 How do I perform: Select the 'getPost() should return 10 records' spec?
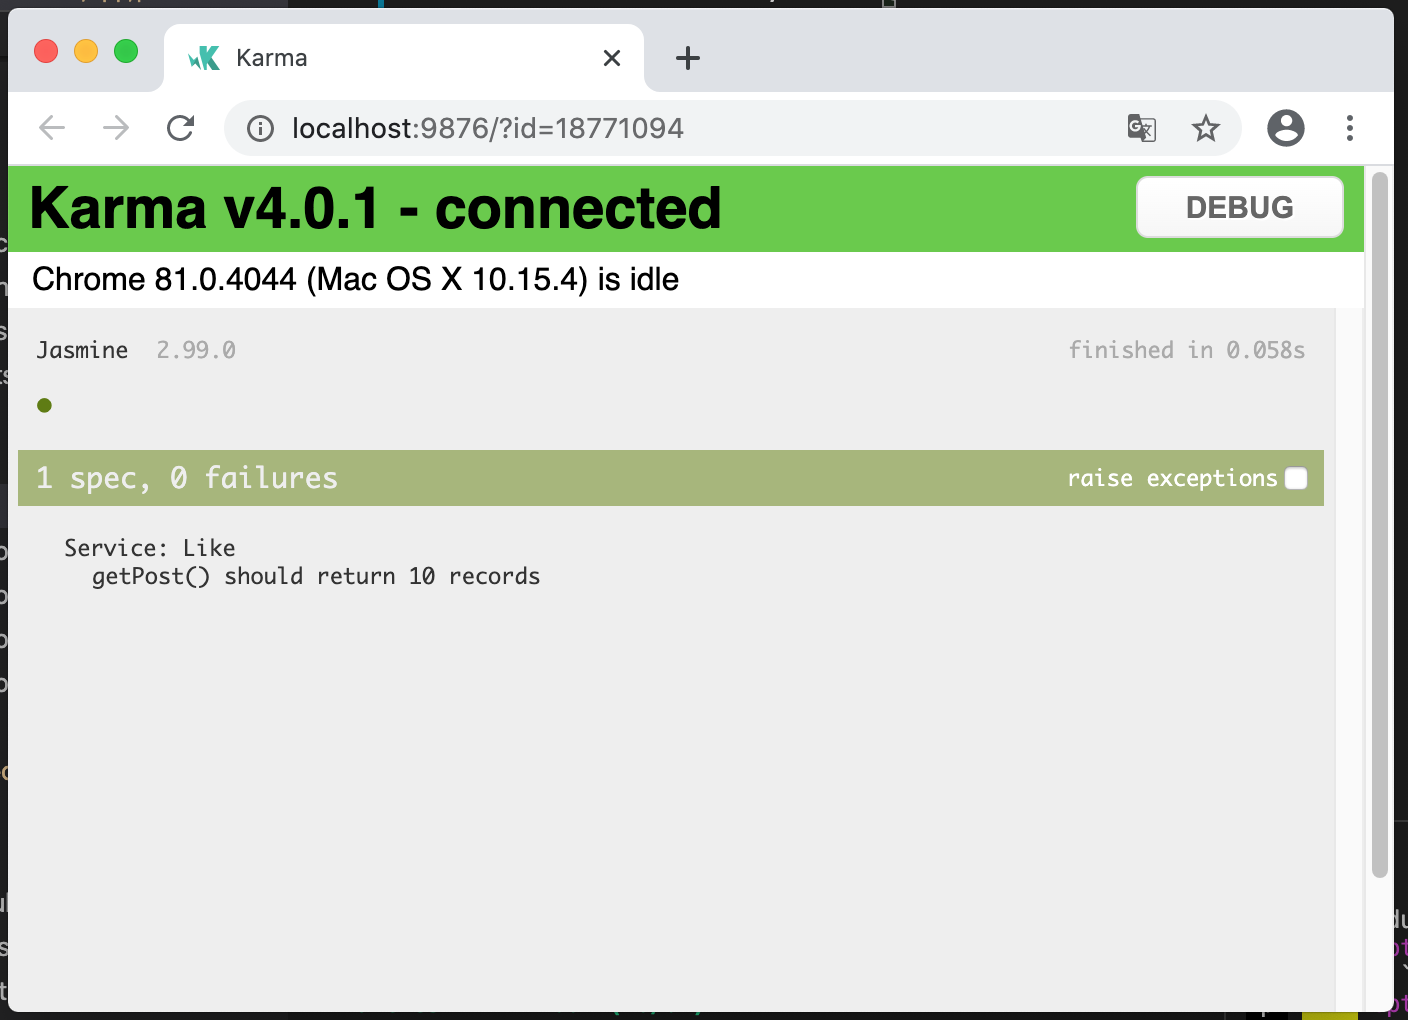click(x=316, y=576)
